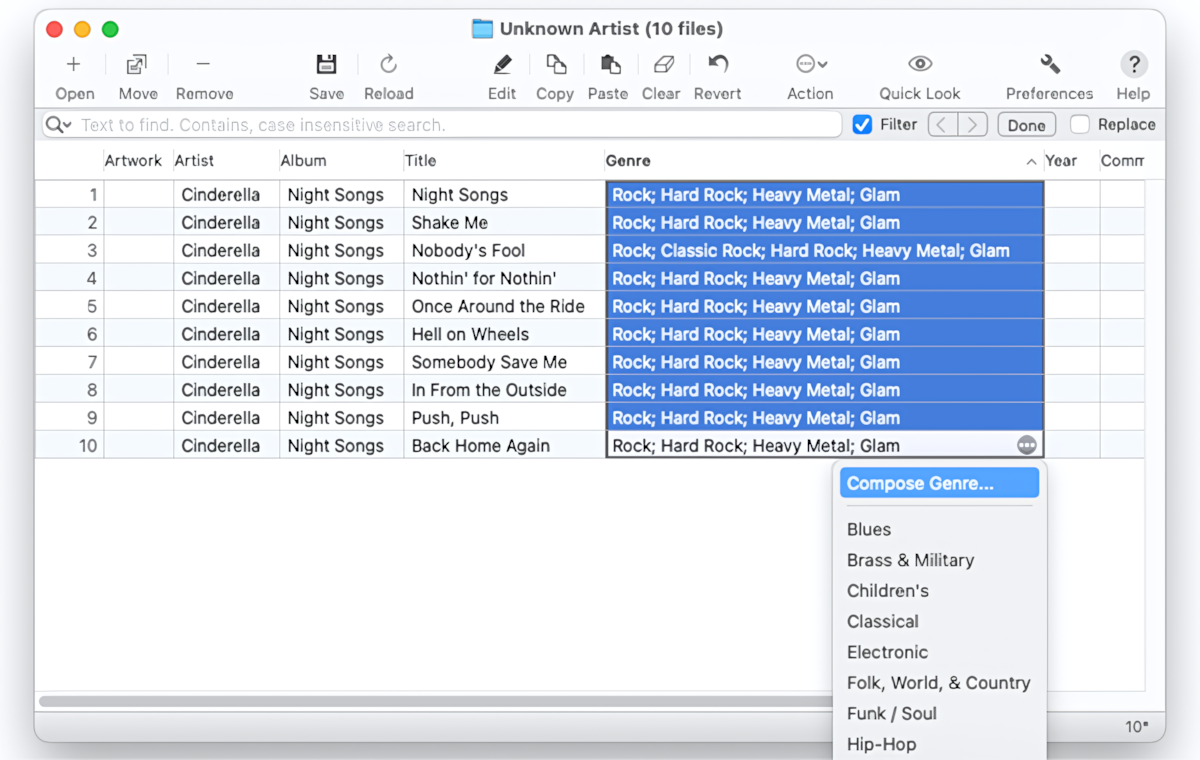Click the Copy toolbar icon
The width and height of the screenshot is (1200, 760).
click(555, 65)
